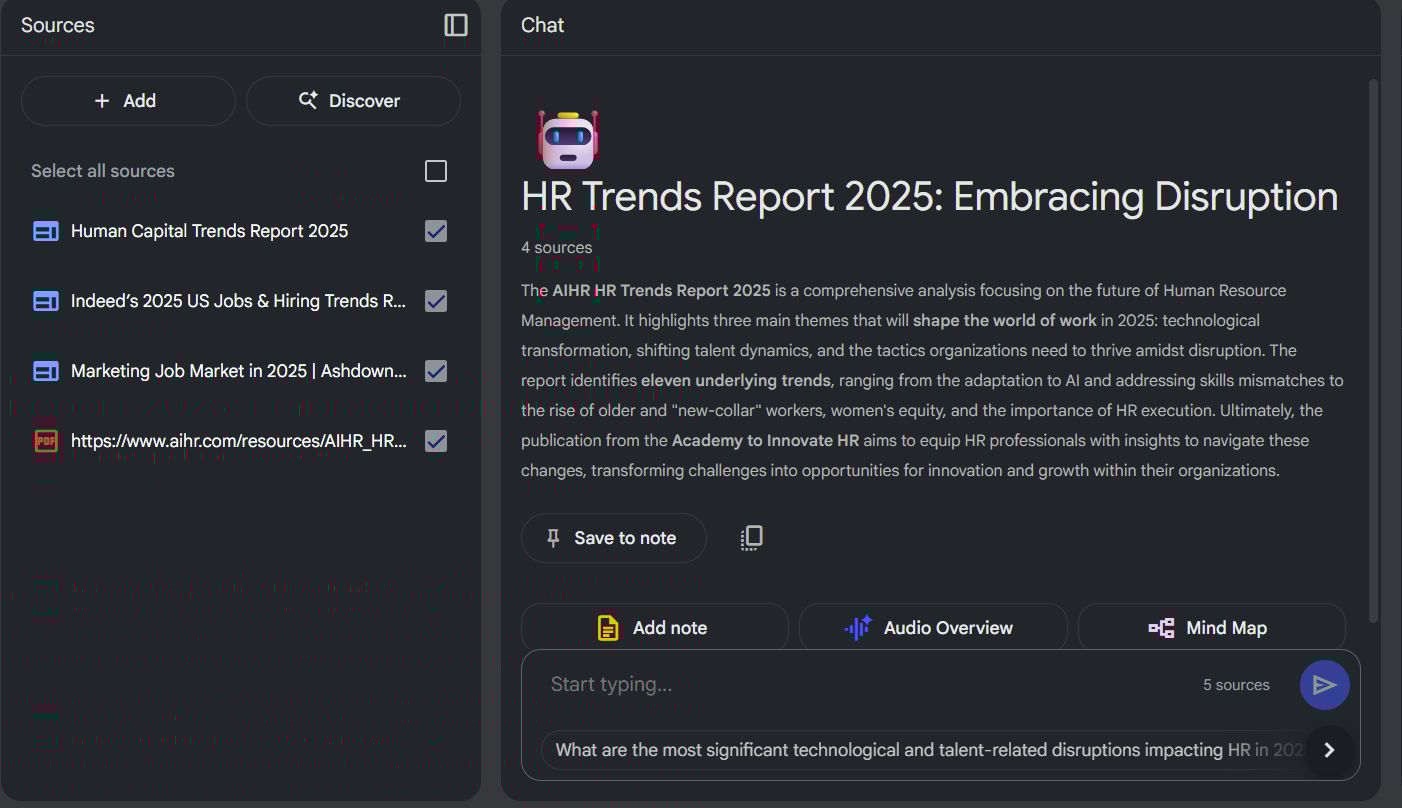Uncheck the Indeed's 2025 US Jobs source checkbox
This screenshot has width=1402, height=808.
436,301
